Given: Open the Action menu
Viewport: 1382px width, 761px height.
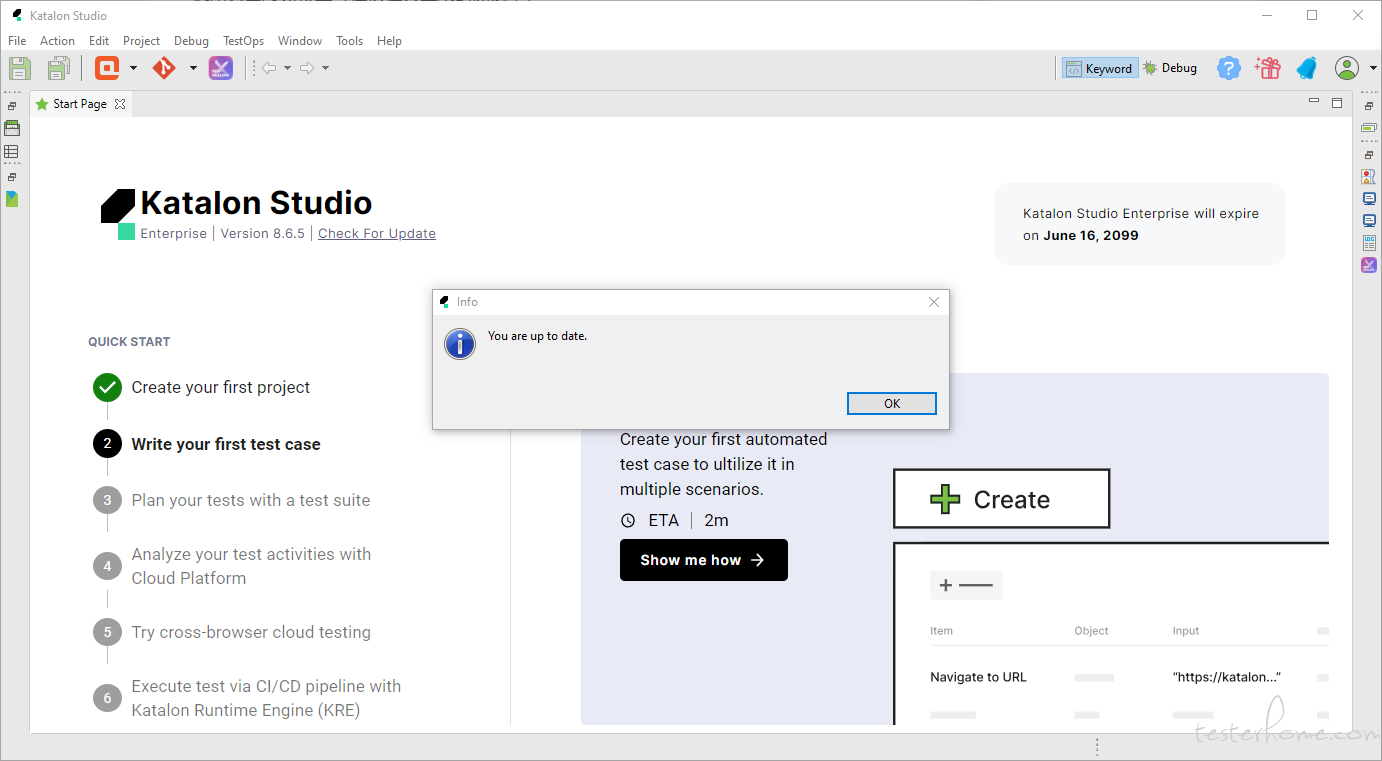Looking at the screenshot, I should point(57,41).
